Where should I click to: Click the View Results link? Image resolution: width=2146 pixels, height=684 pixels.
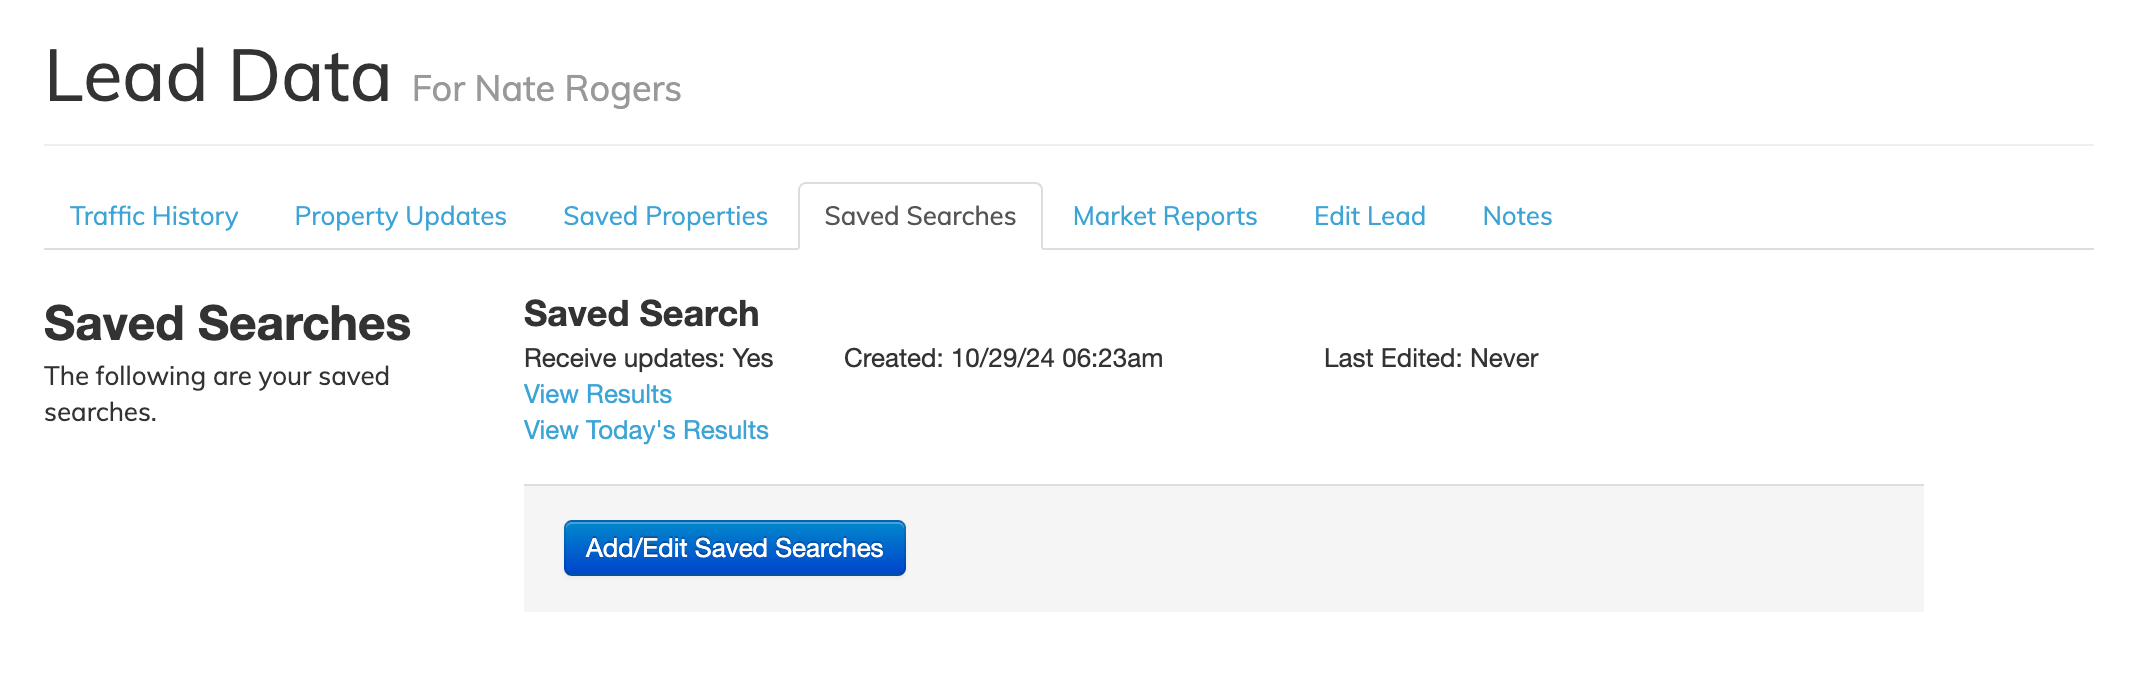[x=598, y=394]
